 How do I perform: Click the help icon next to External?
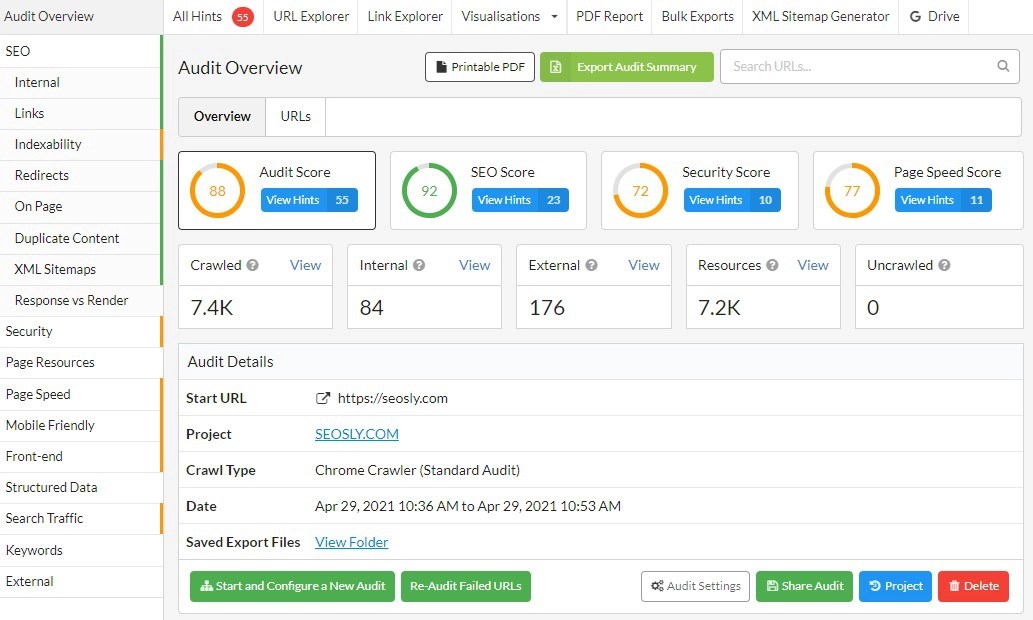[592, 265]
